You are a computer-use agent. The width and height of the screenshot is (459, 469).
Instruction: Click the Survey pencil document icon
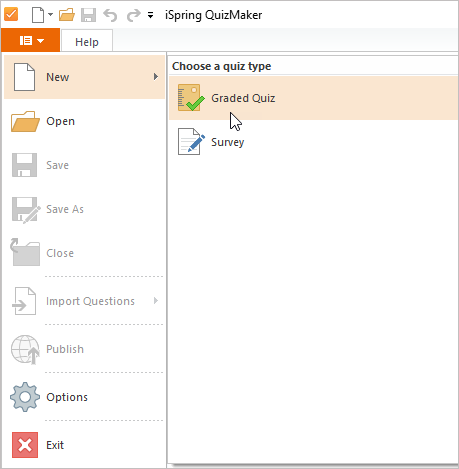click(x=191, y=142)
